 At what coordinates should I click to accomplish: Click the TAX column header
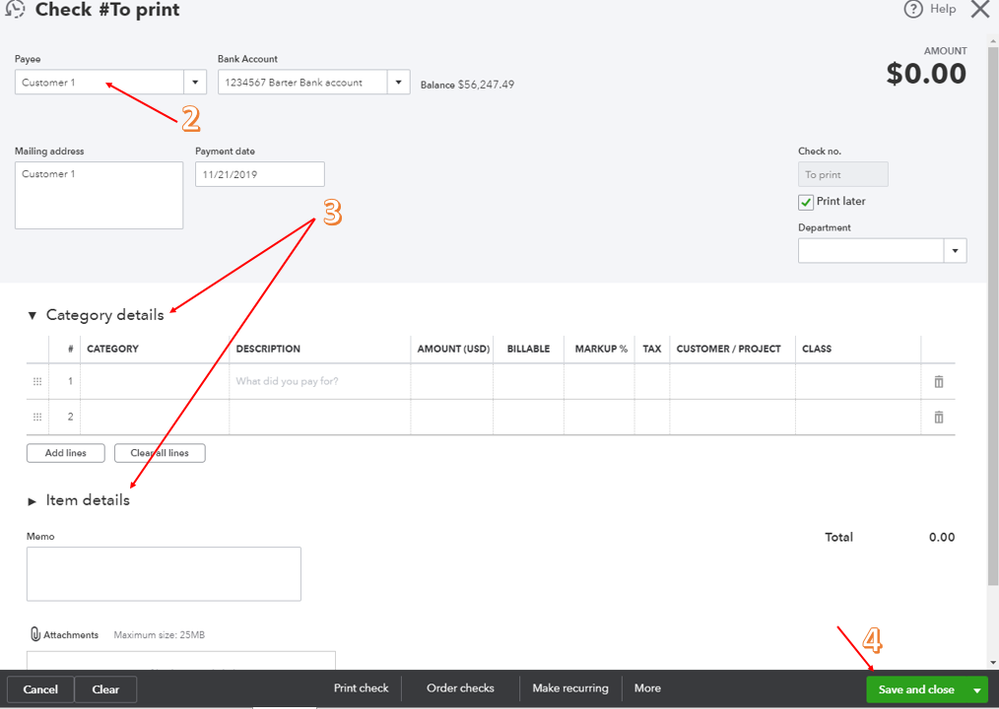(x=652, y=348)
